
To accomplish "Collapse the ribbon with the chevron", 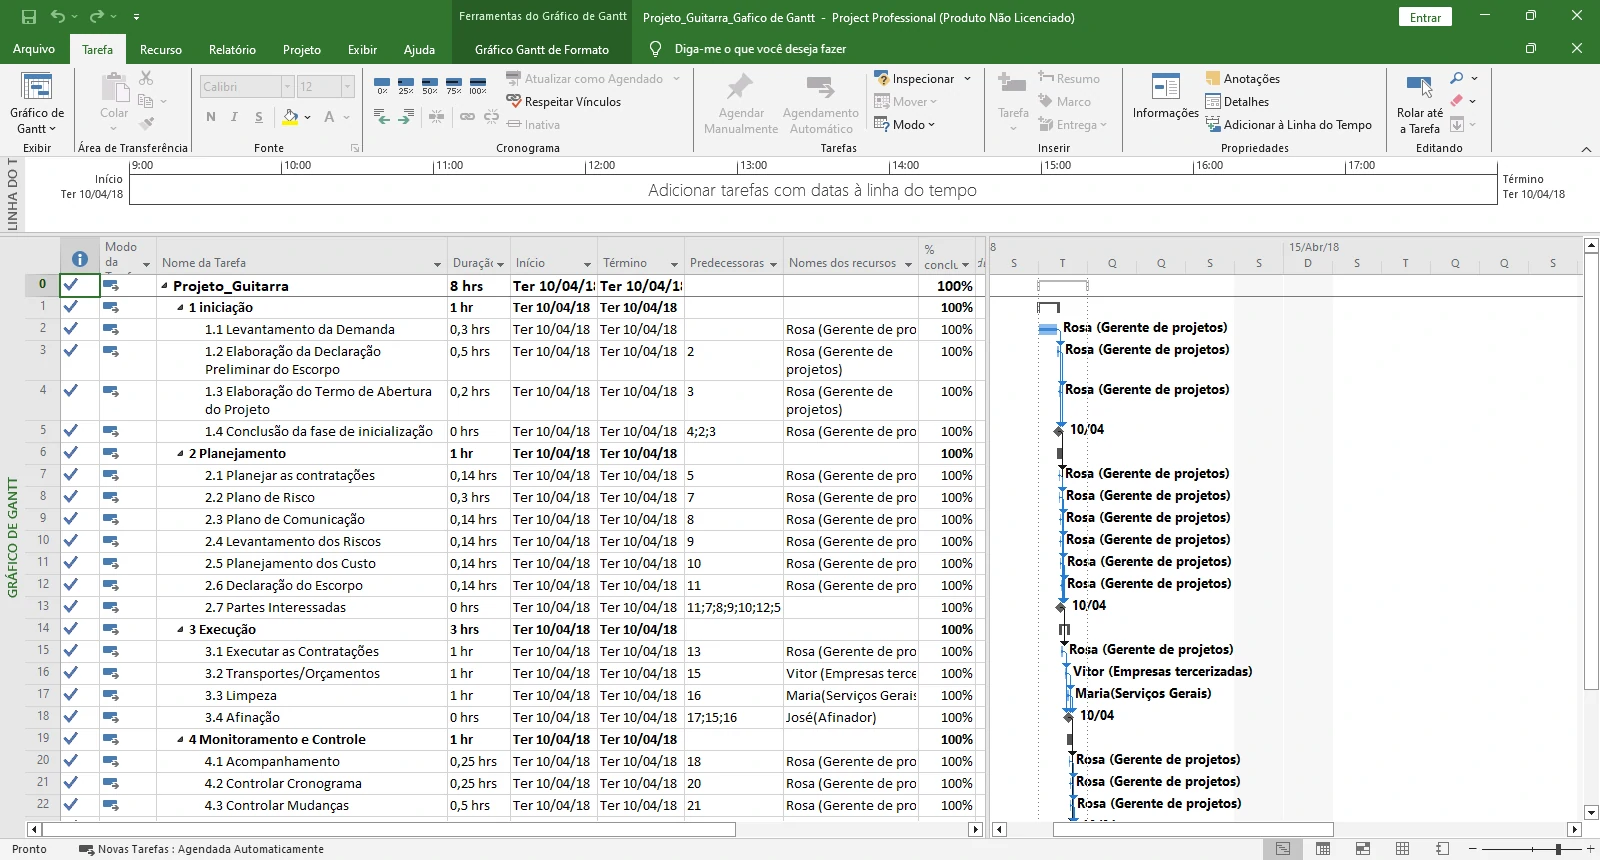I will click(1586, 149).
